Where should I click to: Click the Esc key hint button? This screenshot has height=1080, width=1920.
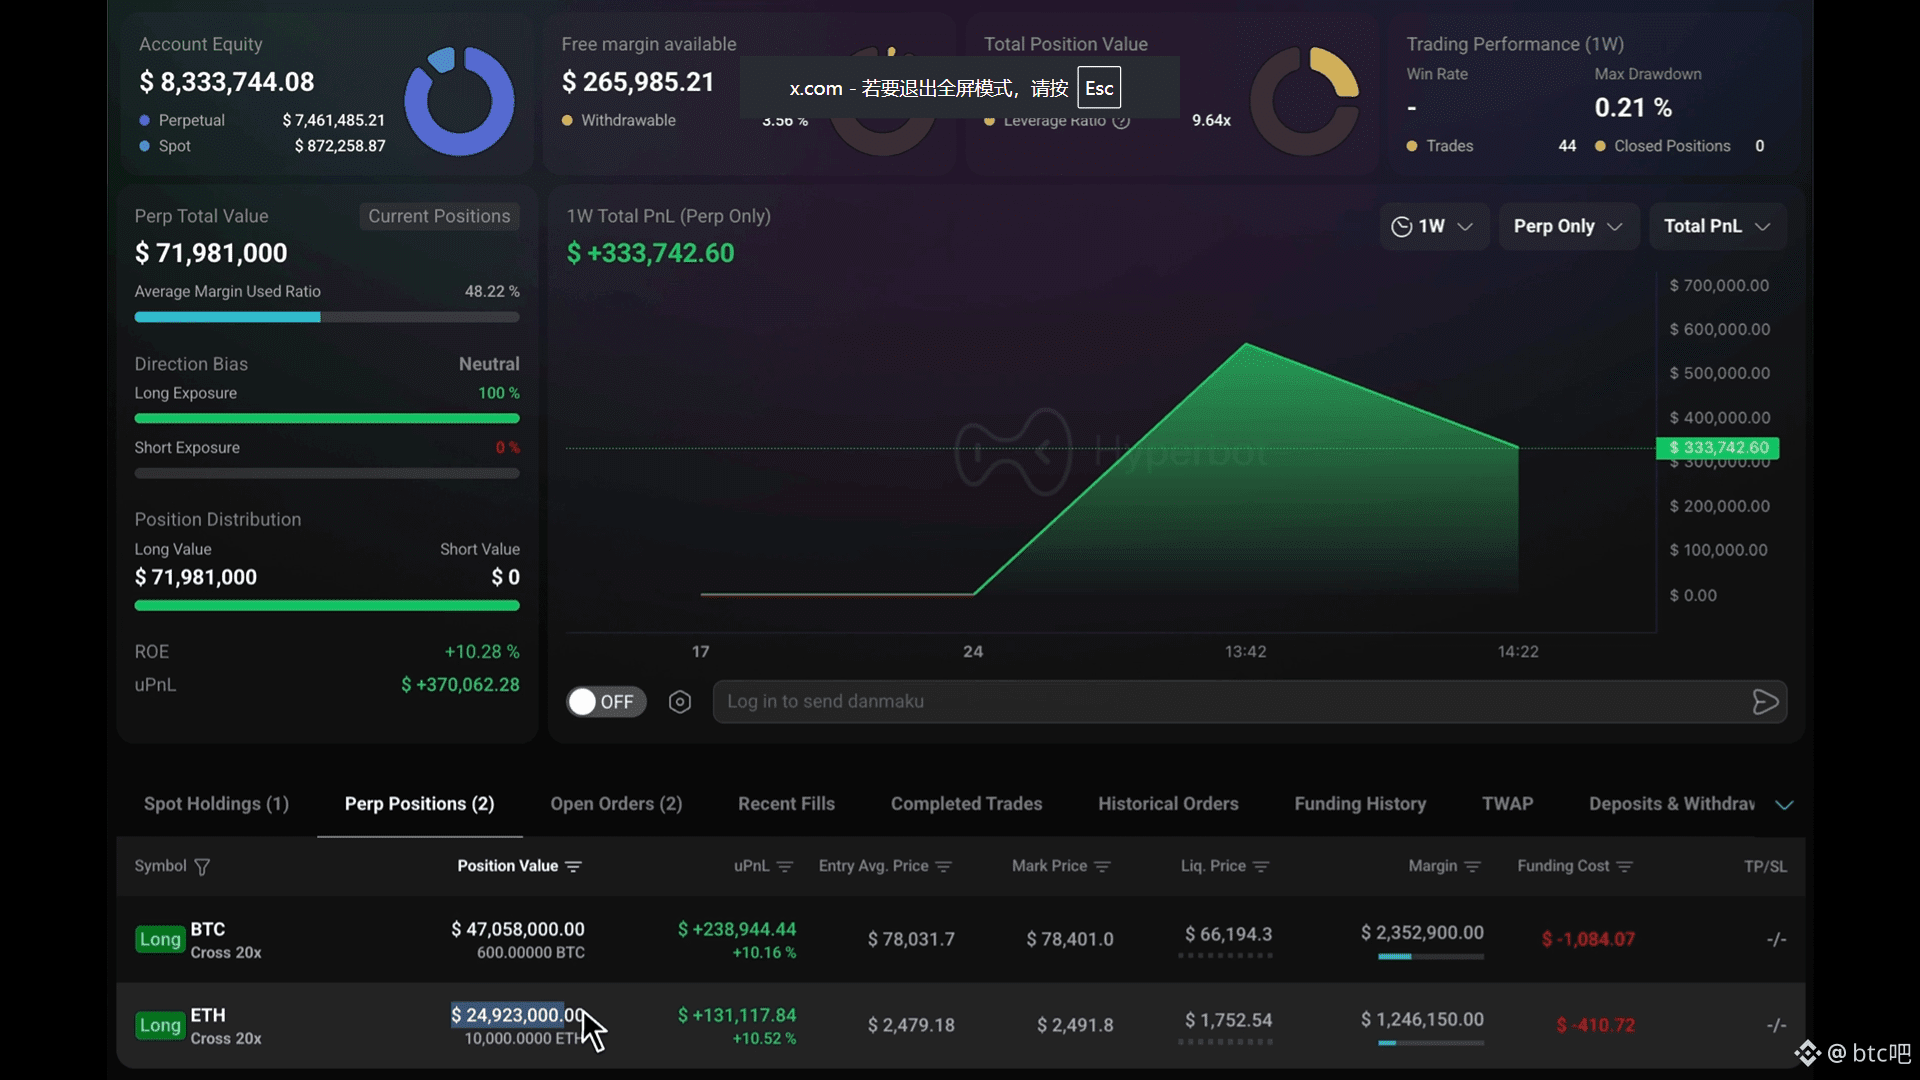click(x=1099, y=88)
